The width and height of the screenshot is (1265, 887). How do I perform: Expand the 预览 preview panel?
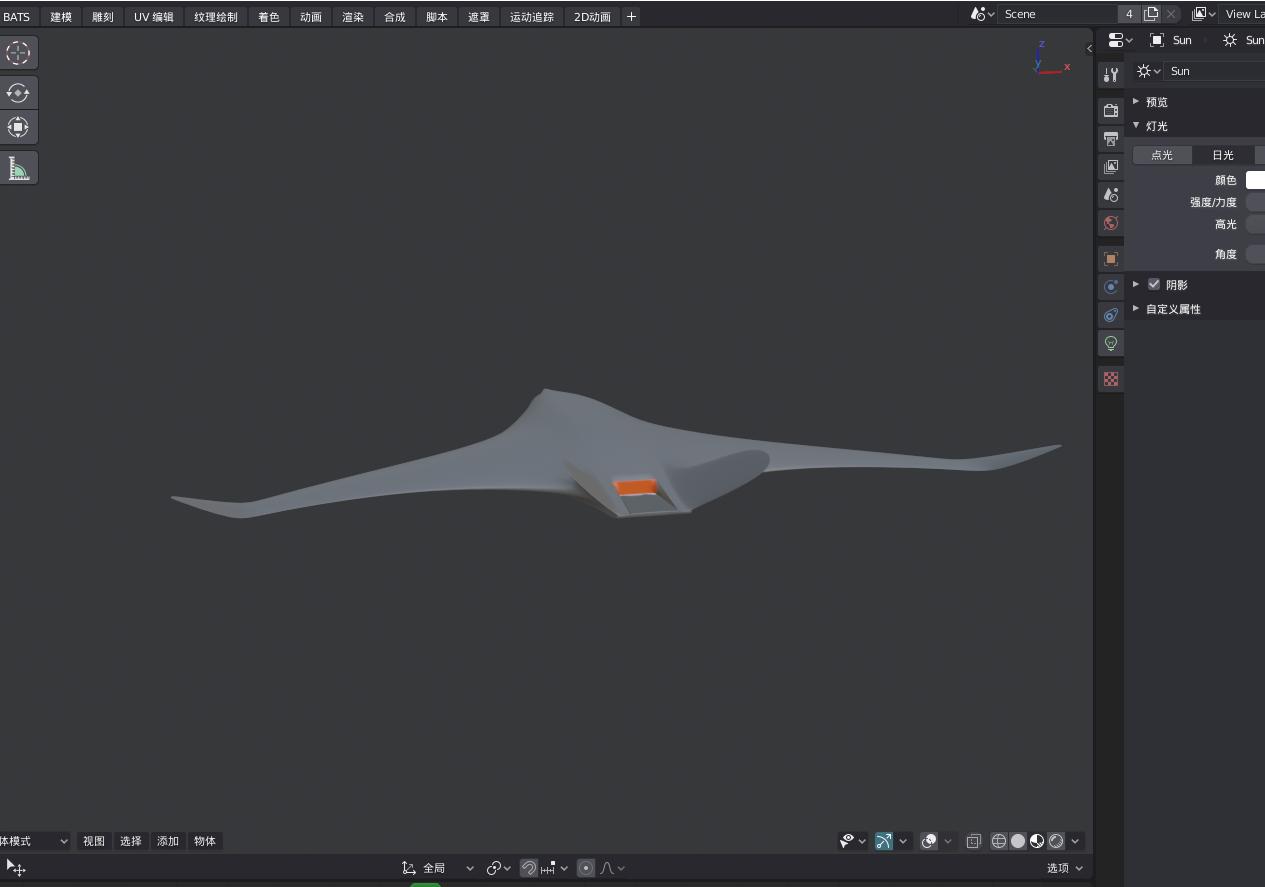coord(1157,102)
